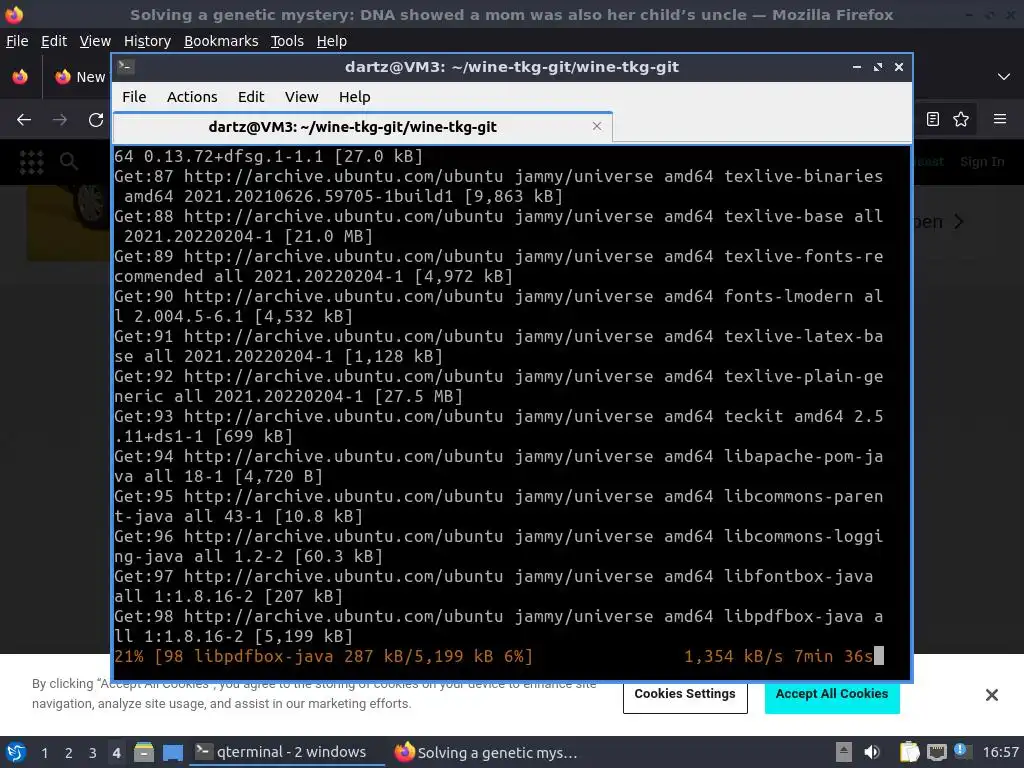The image size is (1024, 768).
Task: Open the View menu in qterminal
Action: pos(301,97)
